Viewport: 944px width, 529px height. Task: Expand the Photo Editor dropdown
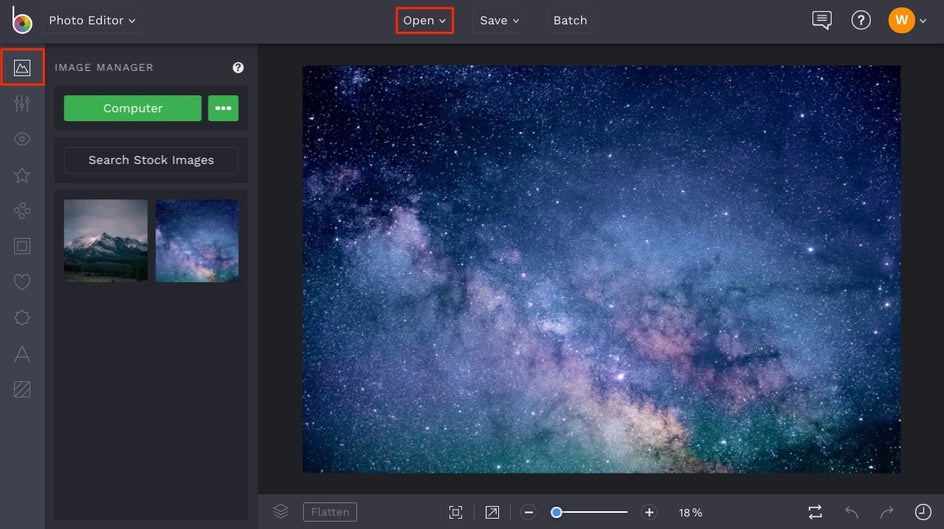92,20
